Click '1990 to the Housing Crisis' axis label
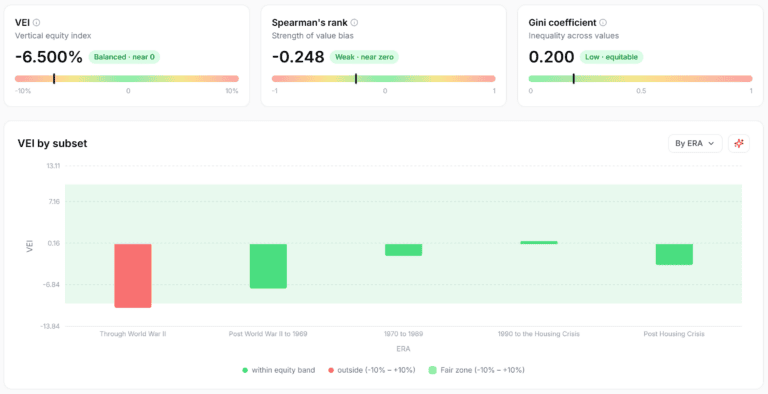The image size is (768, 394). coord(539,334)
